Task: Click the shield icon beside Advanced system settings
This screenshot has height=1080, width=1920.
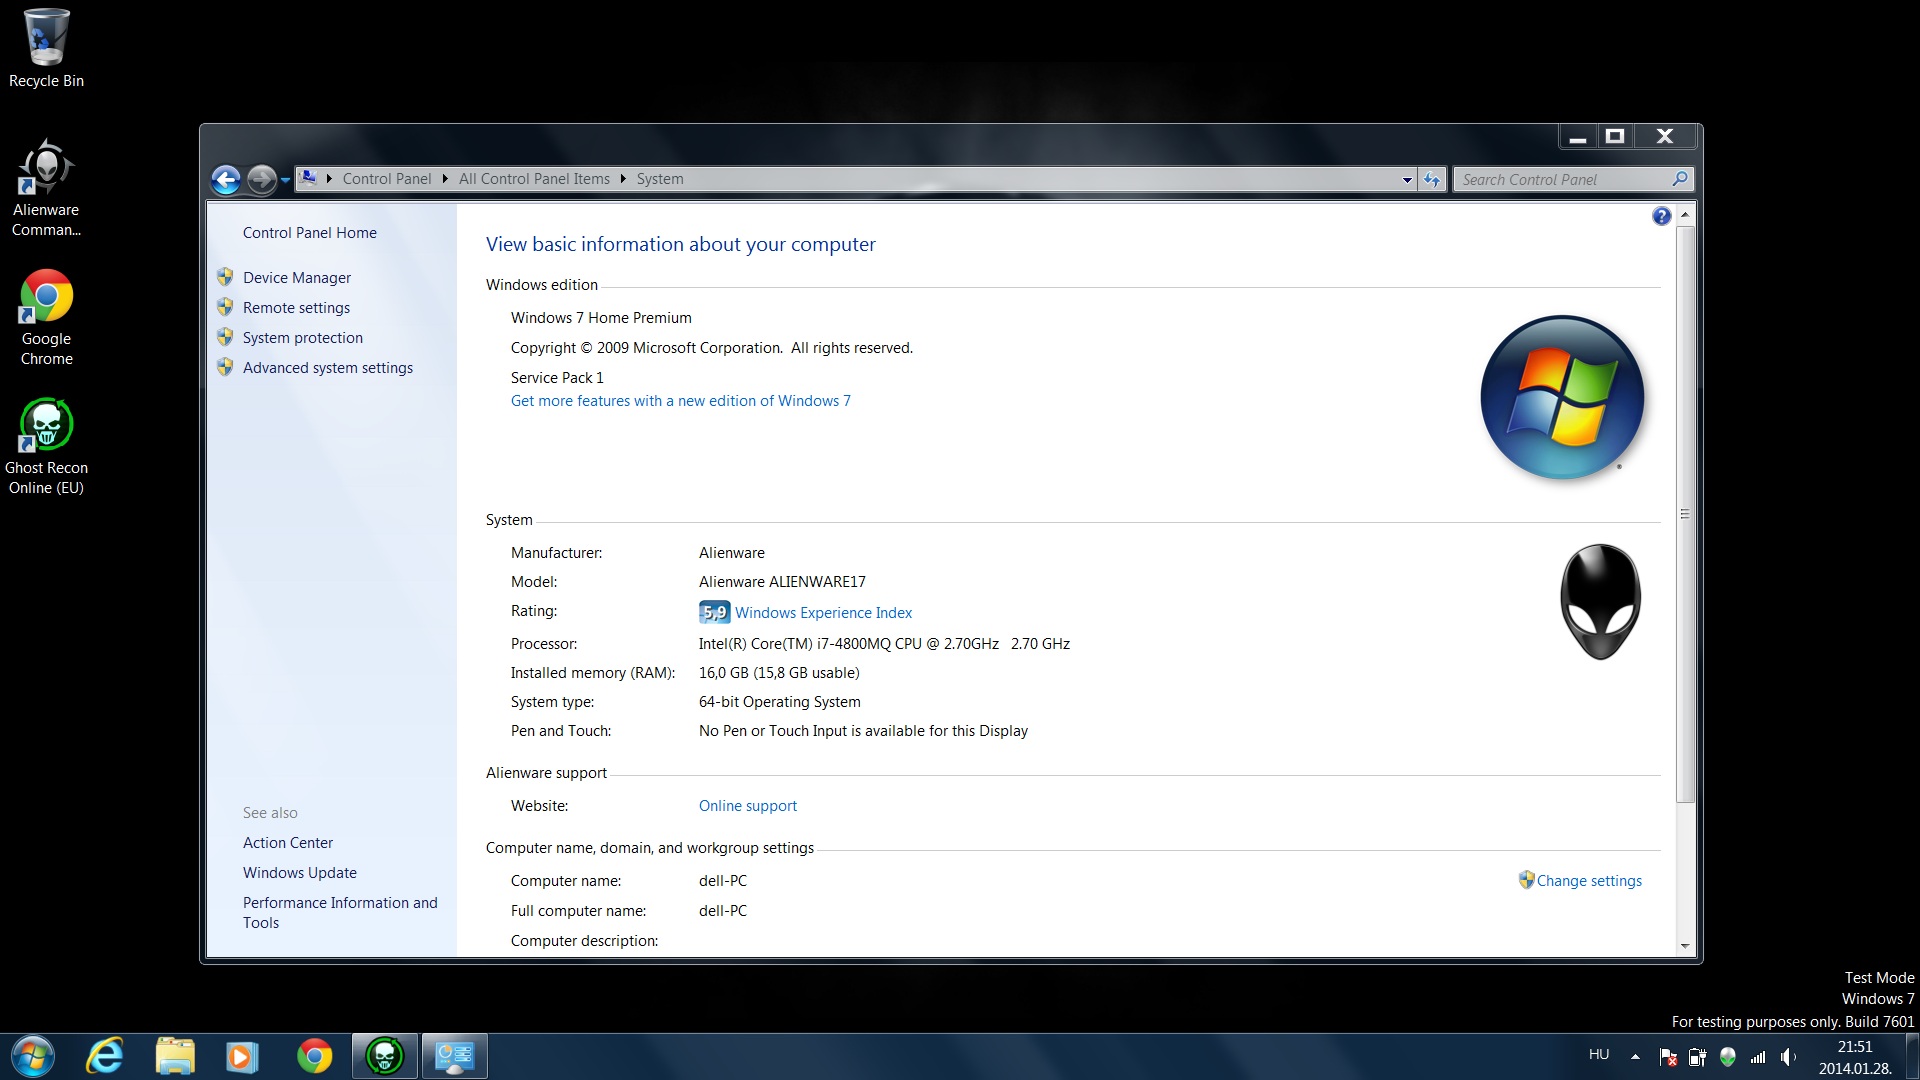Action: pyautogui.click(x=225, y=367)
